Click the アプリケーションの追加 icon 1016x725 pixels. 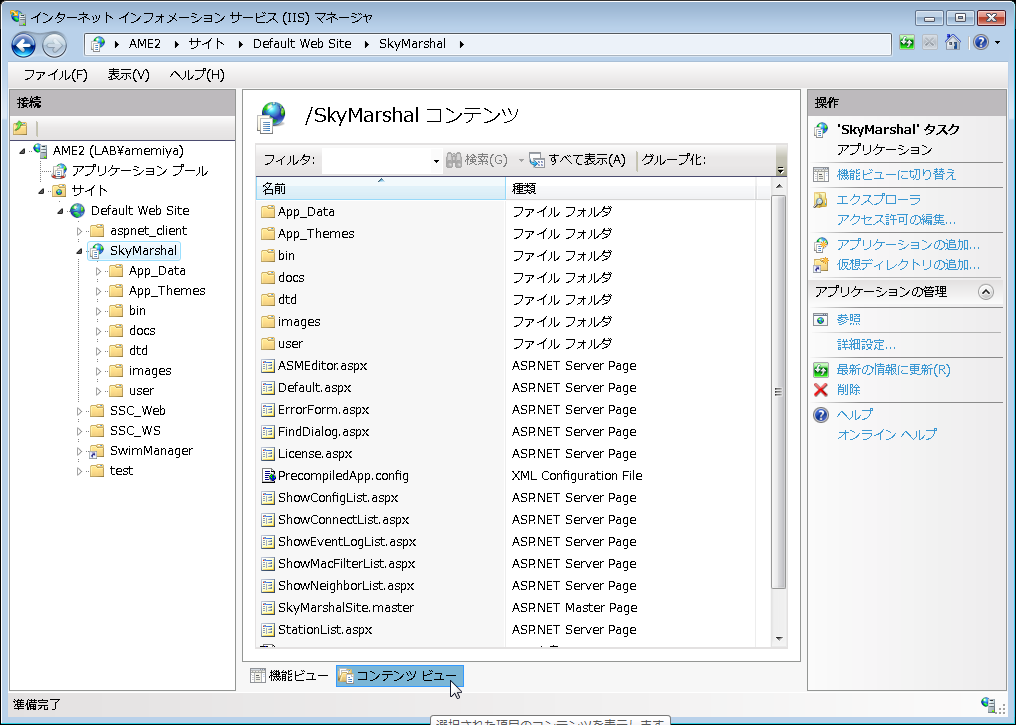821,245
